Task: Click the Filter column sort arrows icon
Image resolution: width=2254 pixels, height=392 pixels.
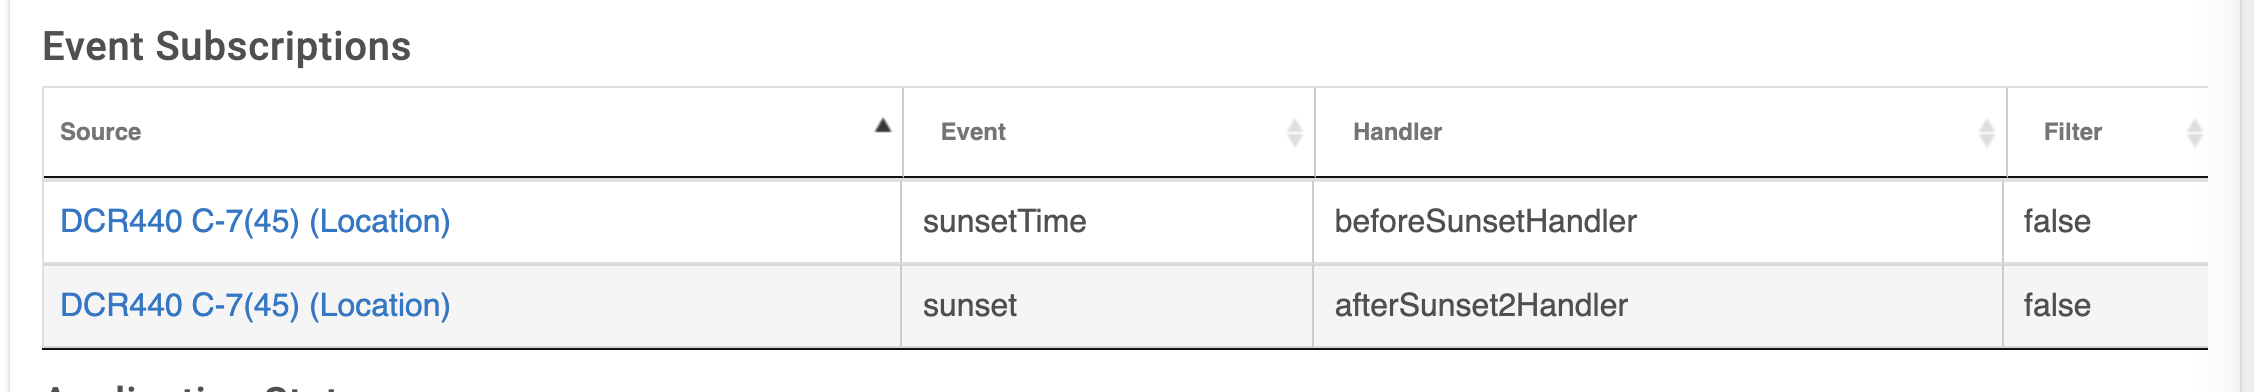Action: (x=2194, y=132)
